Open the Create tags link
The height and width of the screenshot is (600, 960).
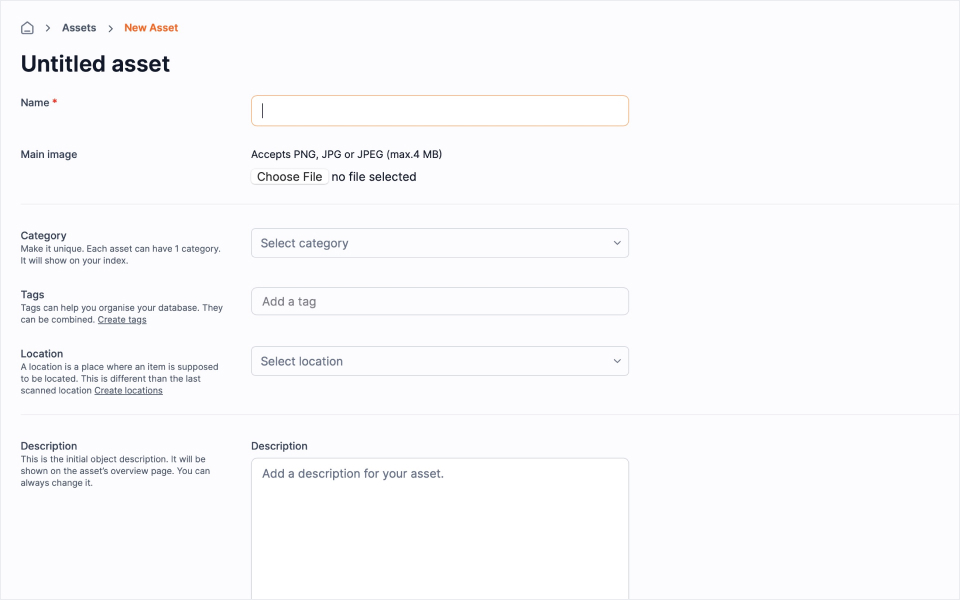point(122,320)
